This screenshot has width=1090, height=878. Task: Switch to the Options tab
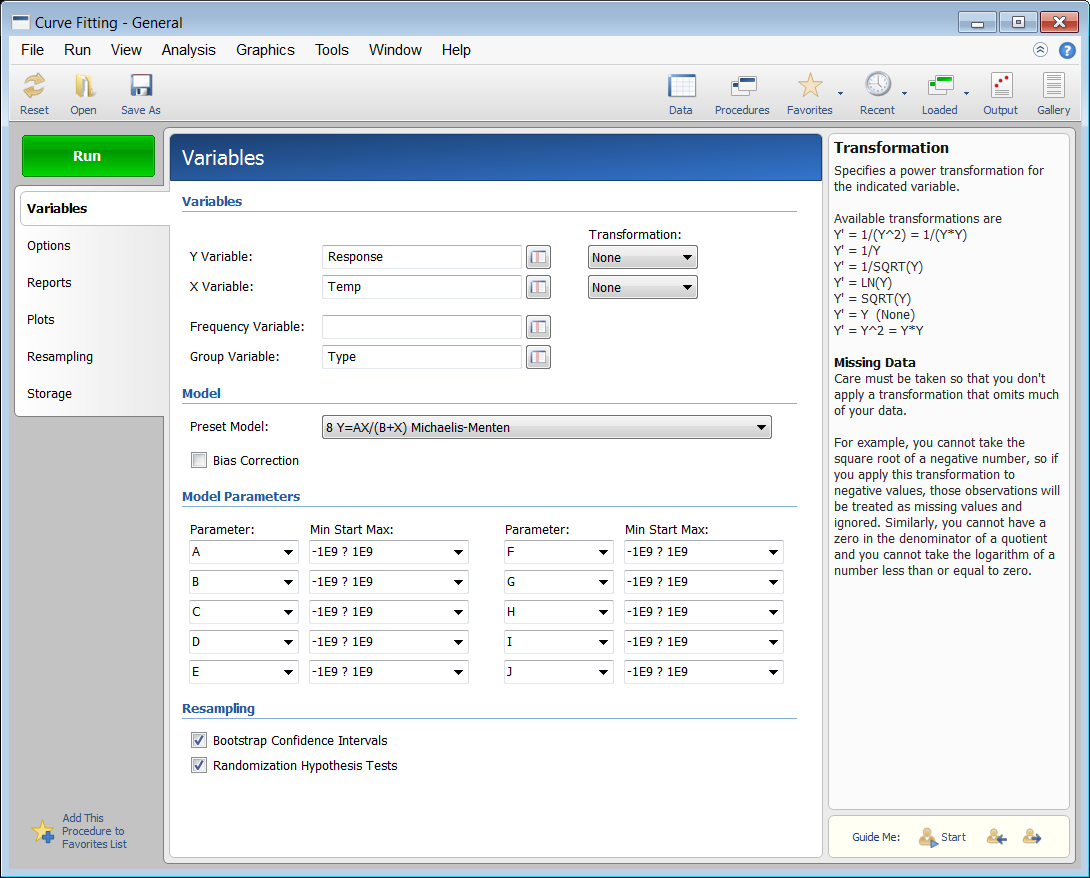[x=49, y=245]
